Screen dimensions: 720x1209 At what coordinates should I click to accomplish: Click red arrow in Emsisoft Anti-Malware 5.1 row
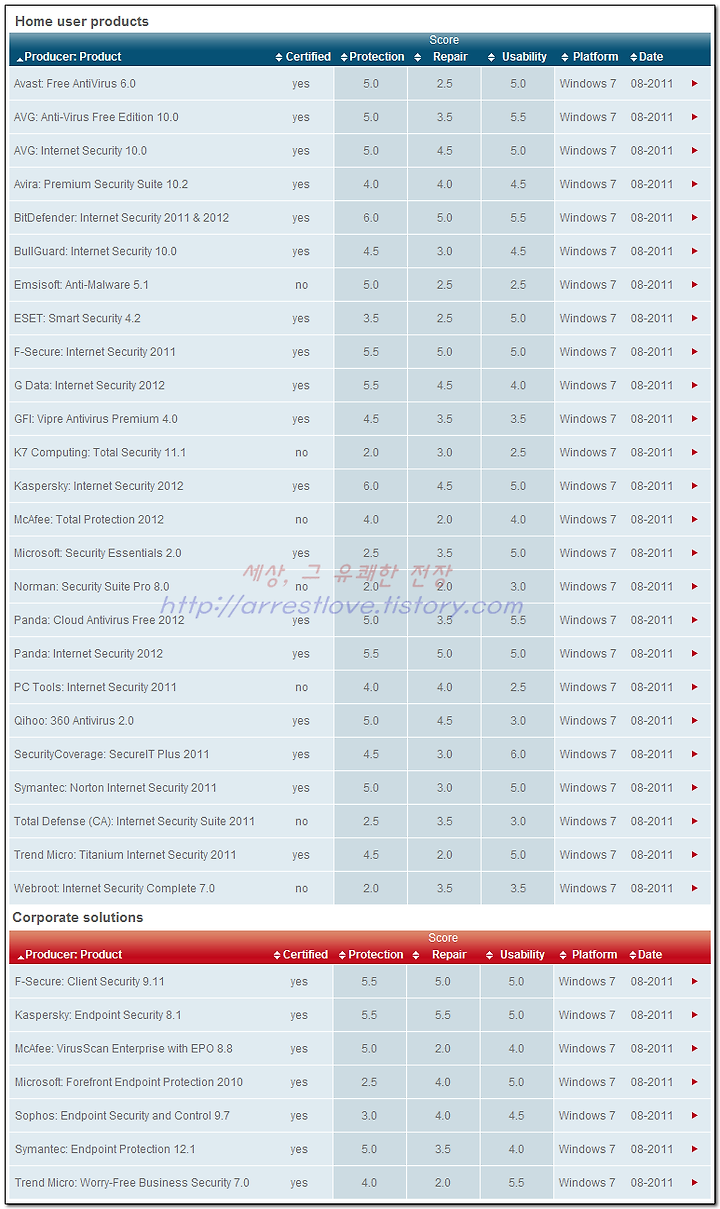coord(695,285)
